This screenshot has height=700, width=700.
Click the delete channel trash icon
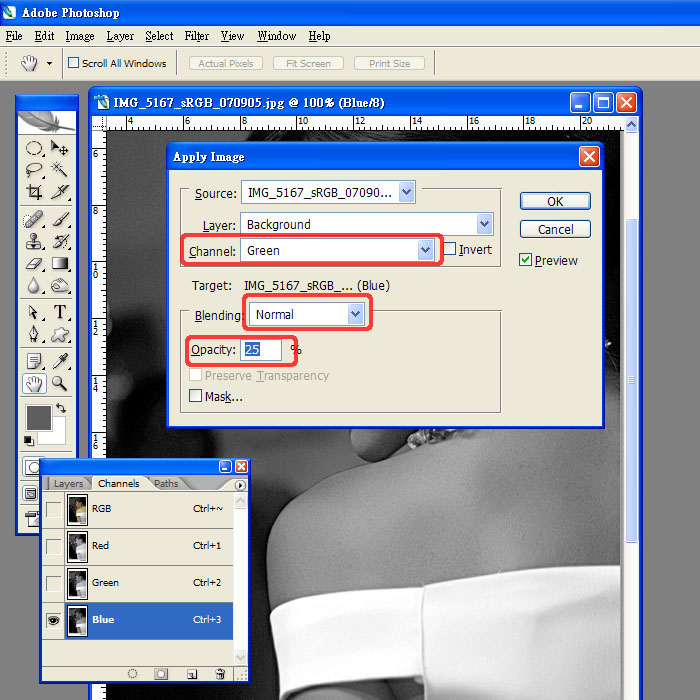pos(220,674)
